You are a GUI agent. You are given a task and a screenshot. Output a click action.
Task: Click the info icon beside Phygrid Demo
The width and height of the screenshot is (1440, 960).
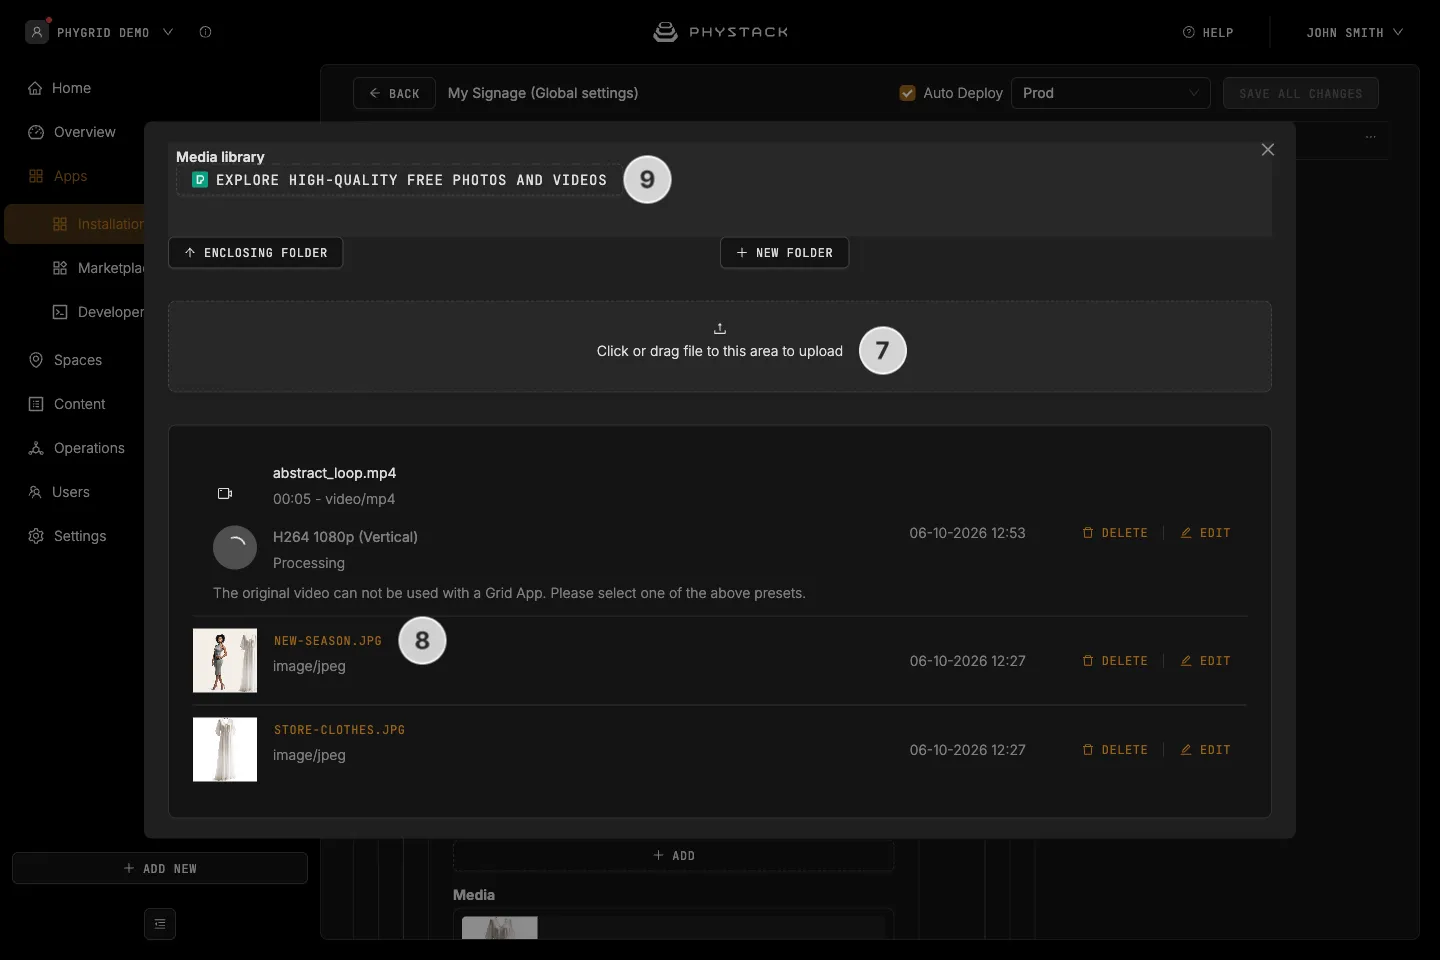tap(205, 32)
